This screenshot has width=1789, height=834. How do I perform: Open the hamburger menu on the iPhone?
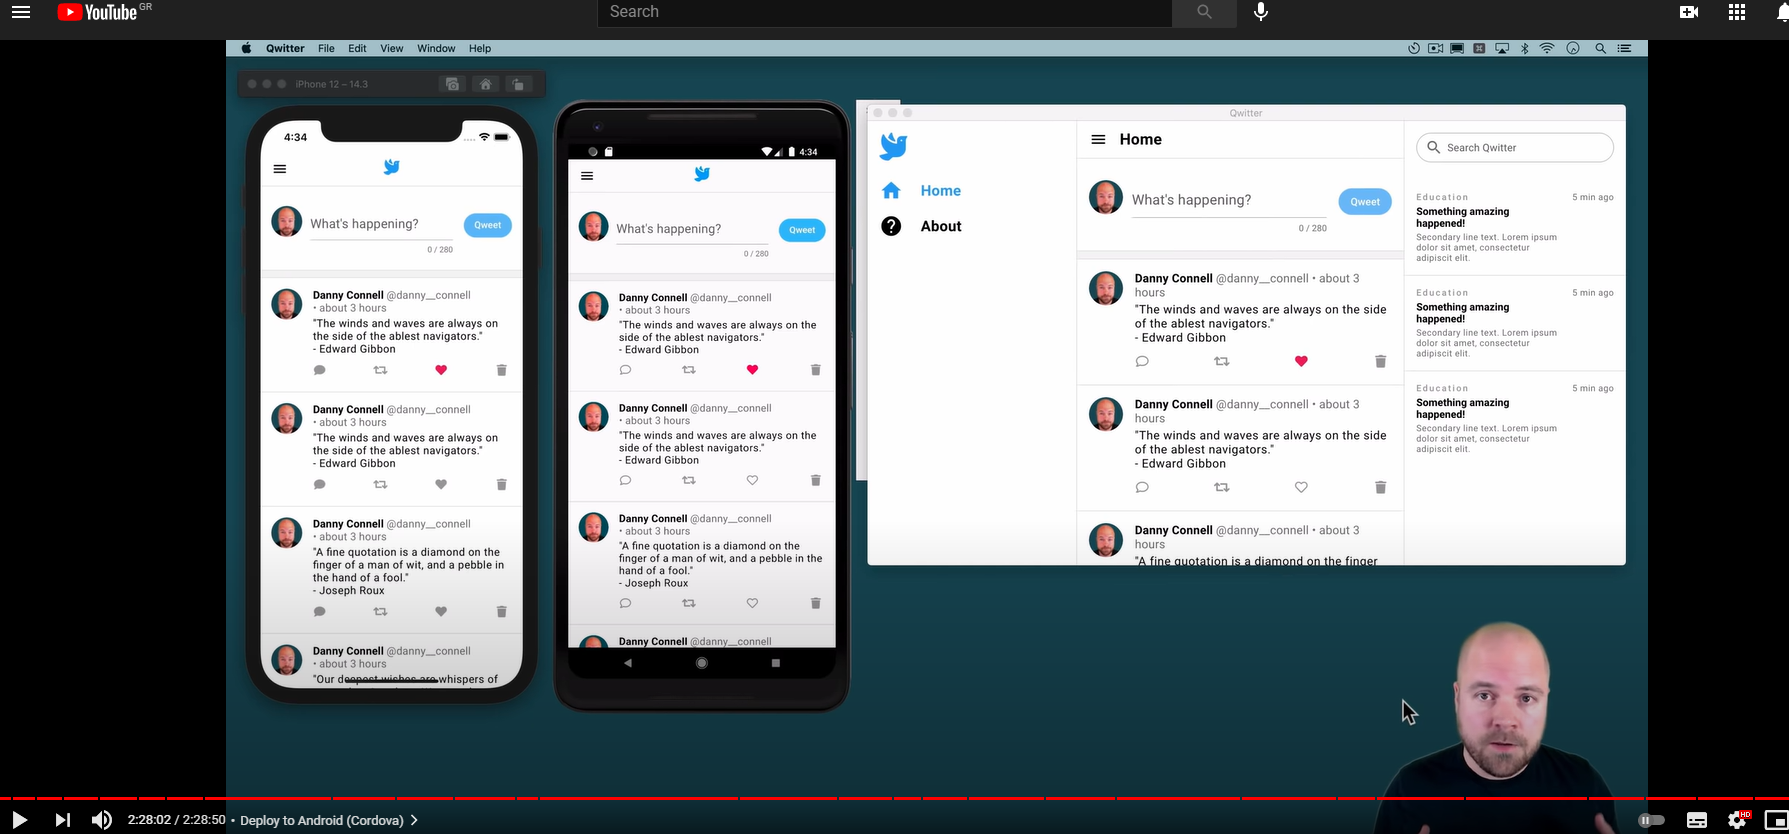(x=280, y=169)
